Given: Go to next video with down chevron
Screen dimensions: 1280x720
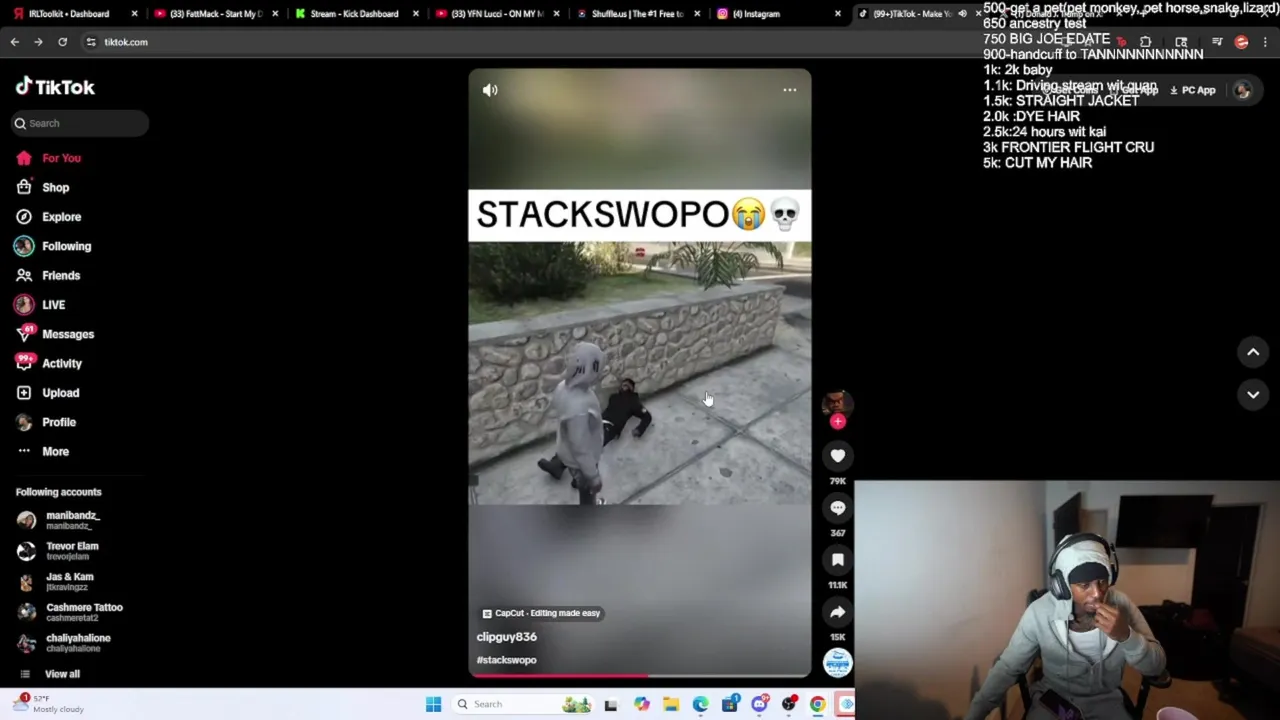Looking at the screenshot, I should [1253, 395].
